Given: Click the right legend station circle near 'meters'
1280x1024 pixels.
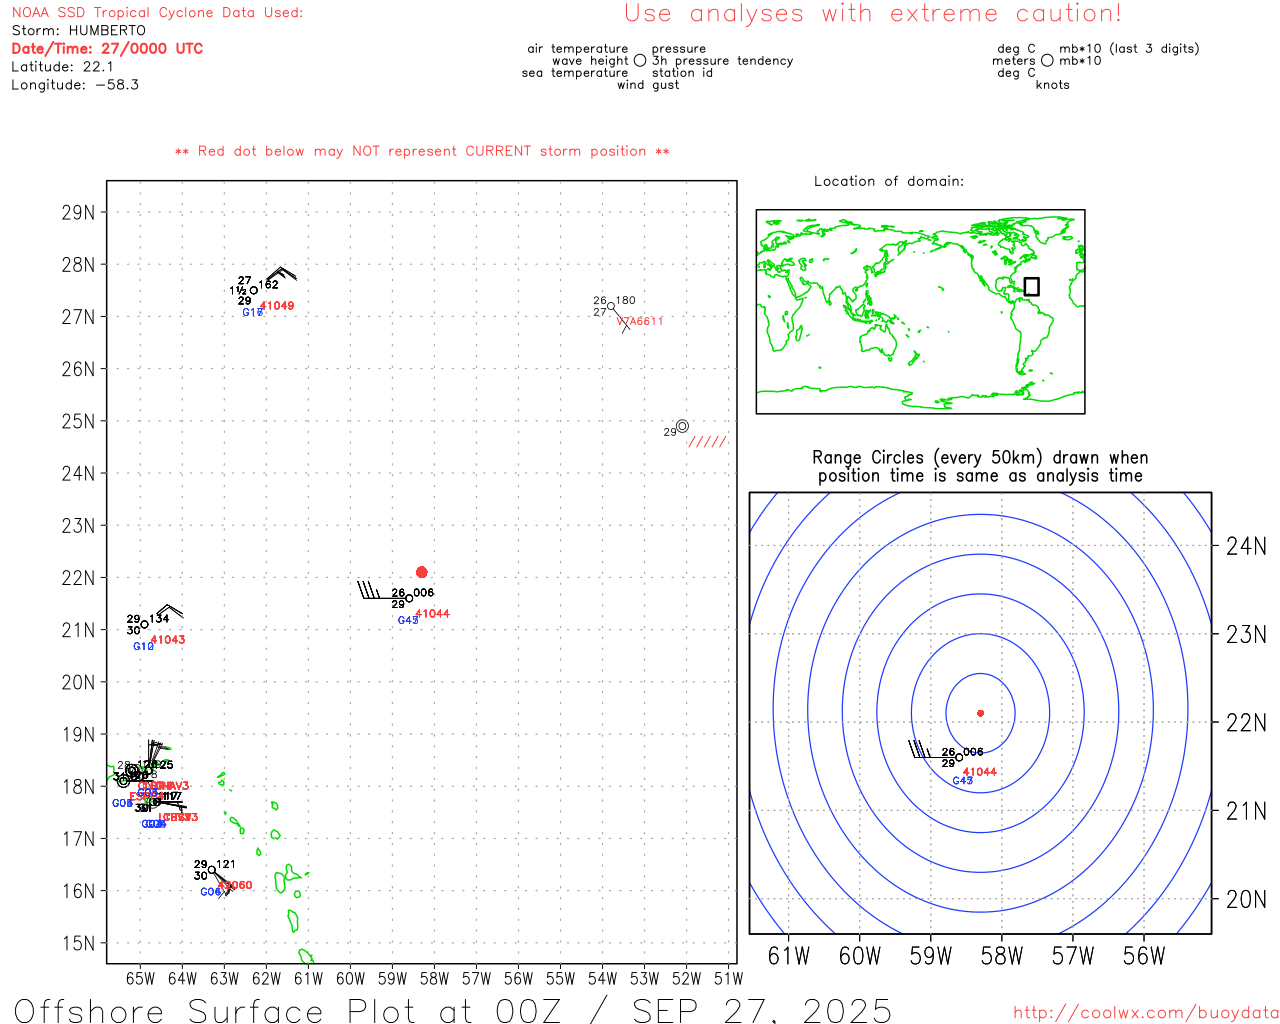Looking at the screenshot, I should (x=1047, y=61).
